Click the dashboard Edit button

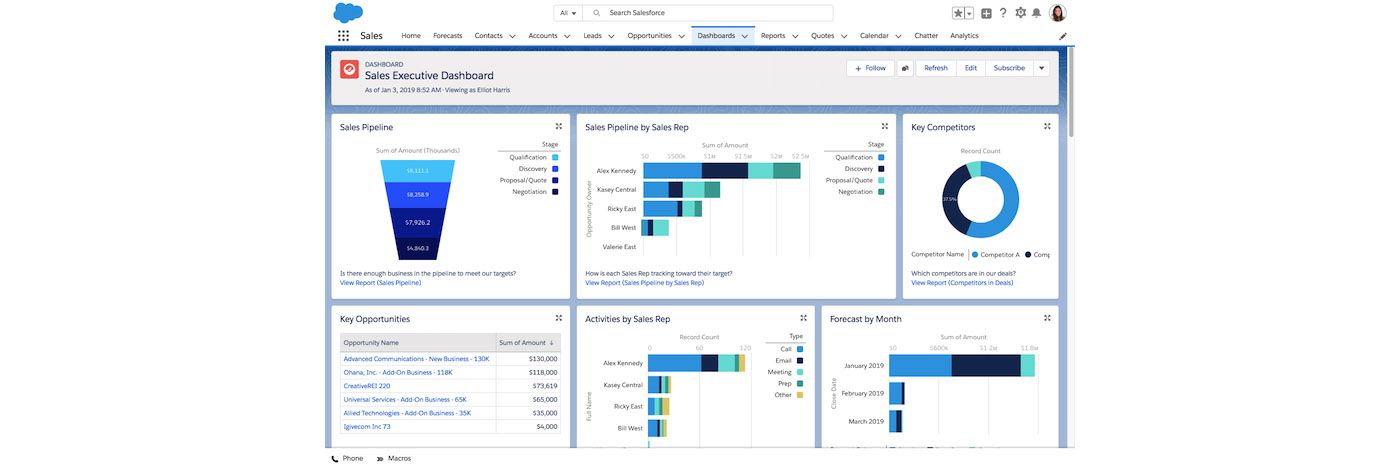click(x=971, y=68)
